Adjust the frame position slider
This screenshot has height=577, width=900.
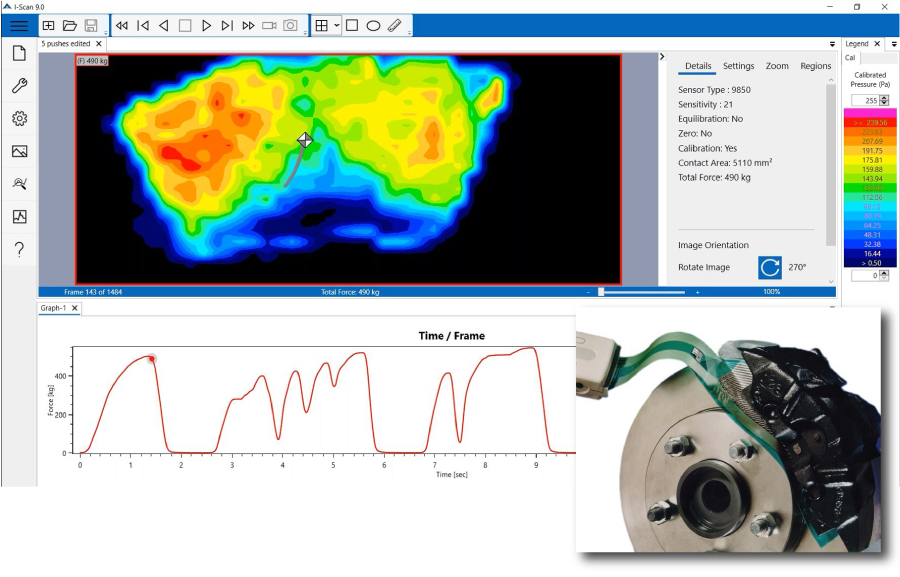click(600, 291)
